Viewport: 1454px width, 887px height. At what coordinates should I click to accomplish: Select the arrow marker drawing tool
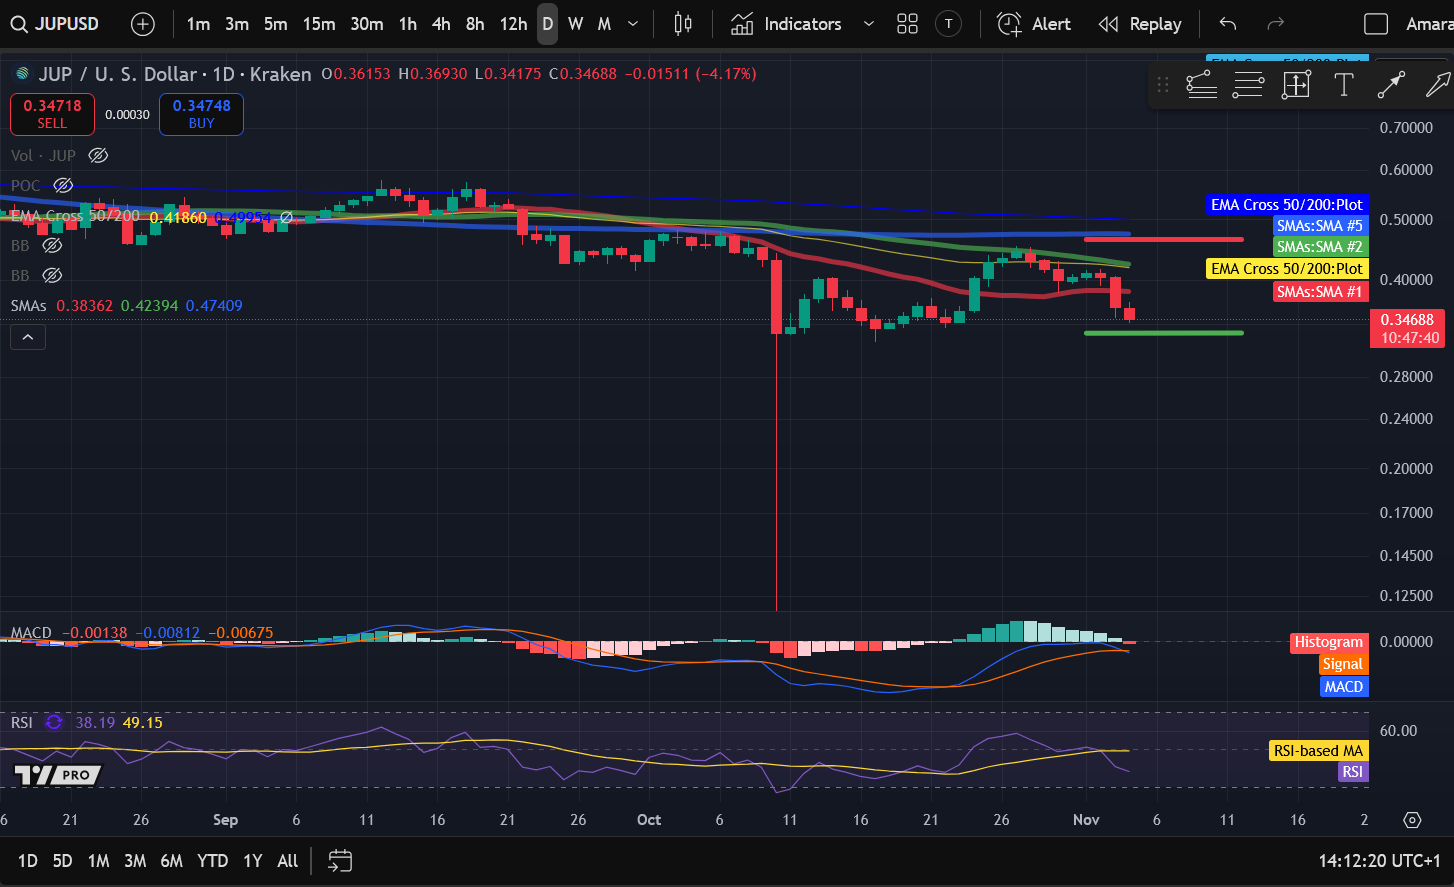coord(1437,85)
